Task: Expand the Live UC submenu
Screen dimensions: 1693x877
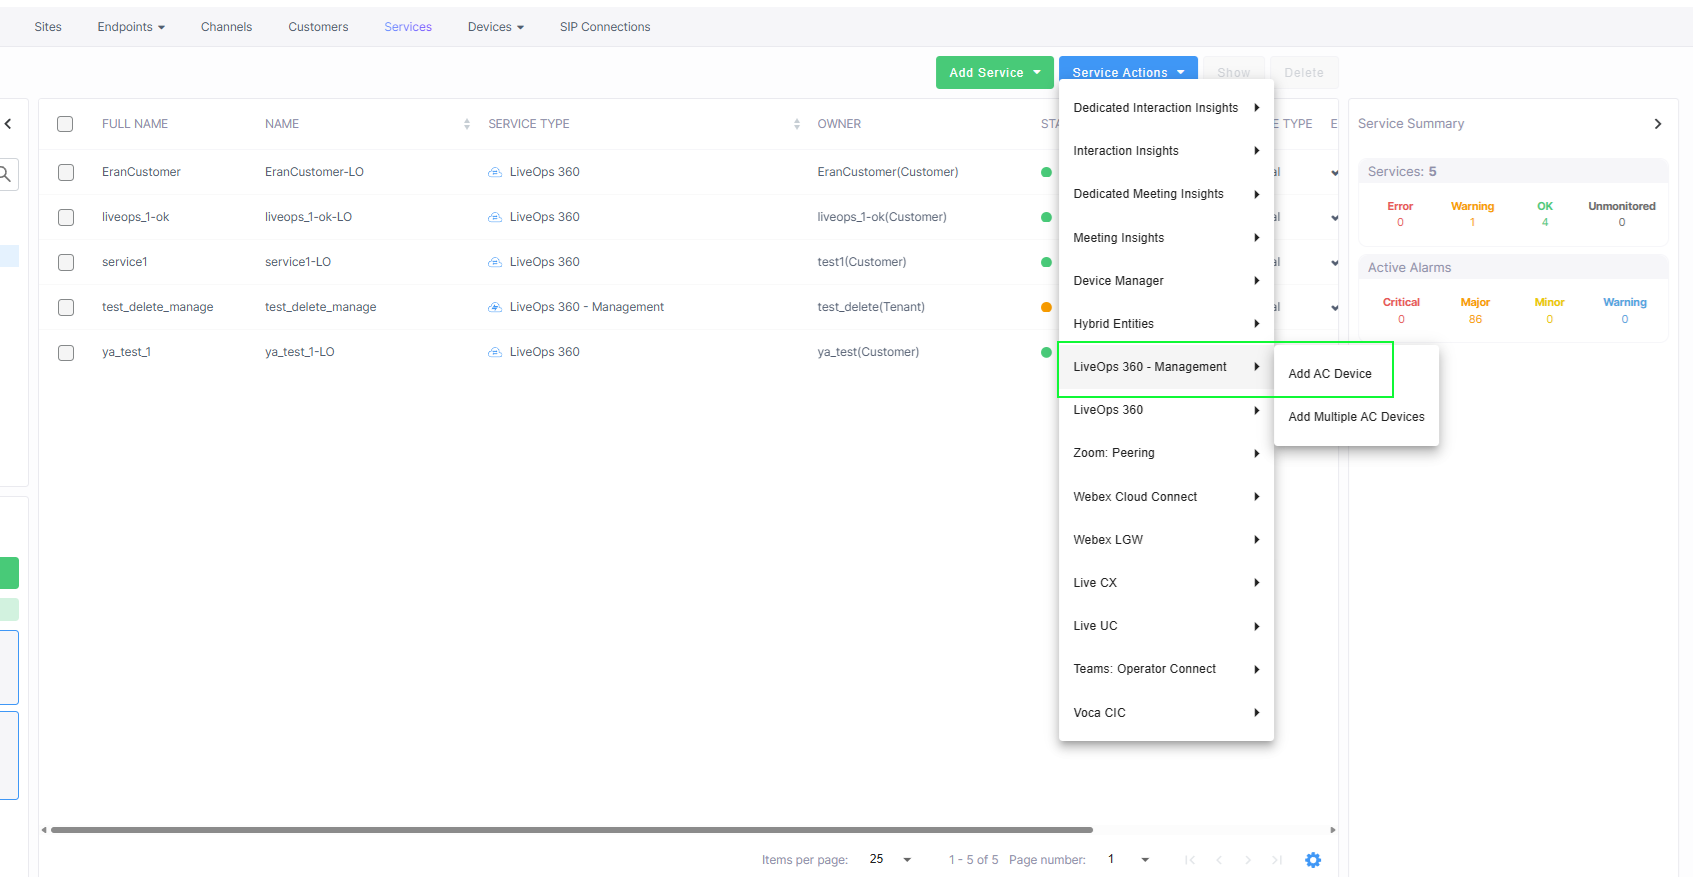Action: point(1166,626)
